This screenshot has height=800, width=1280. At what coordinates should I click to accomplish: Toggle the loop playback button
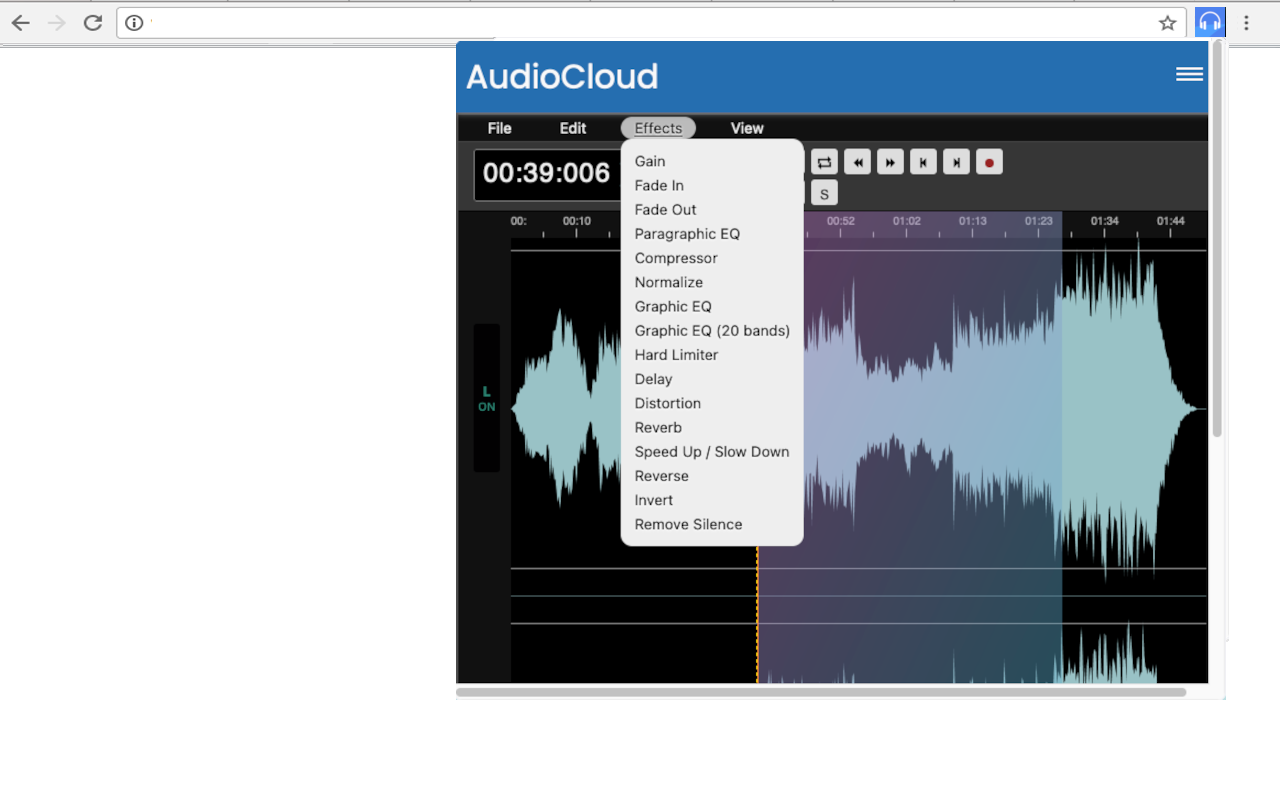tap(824, 162)
